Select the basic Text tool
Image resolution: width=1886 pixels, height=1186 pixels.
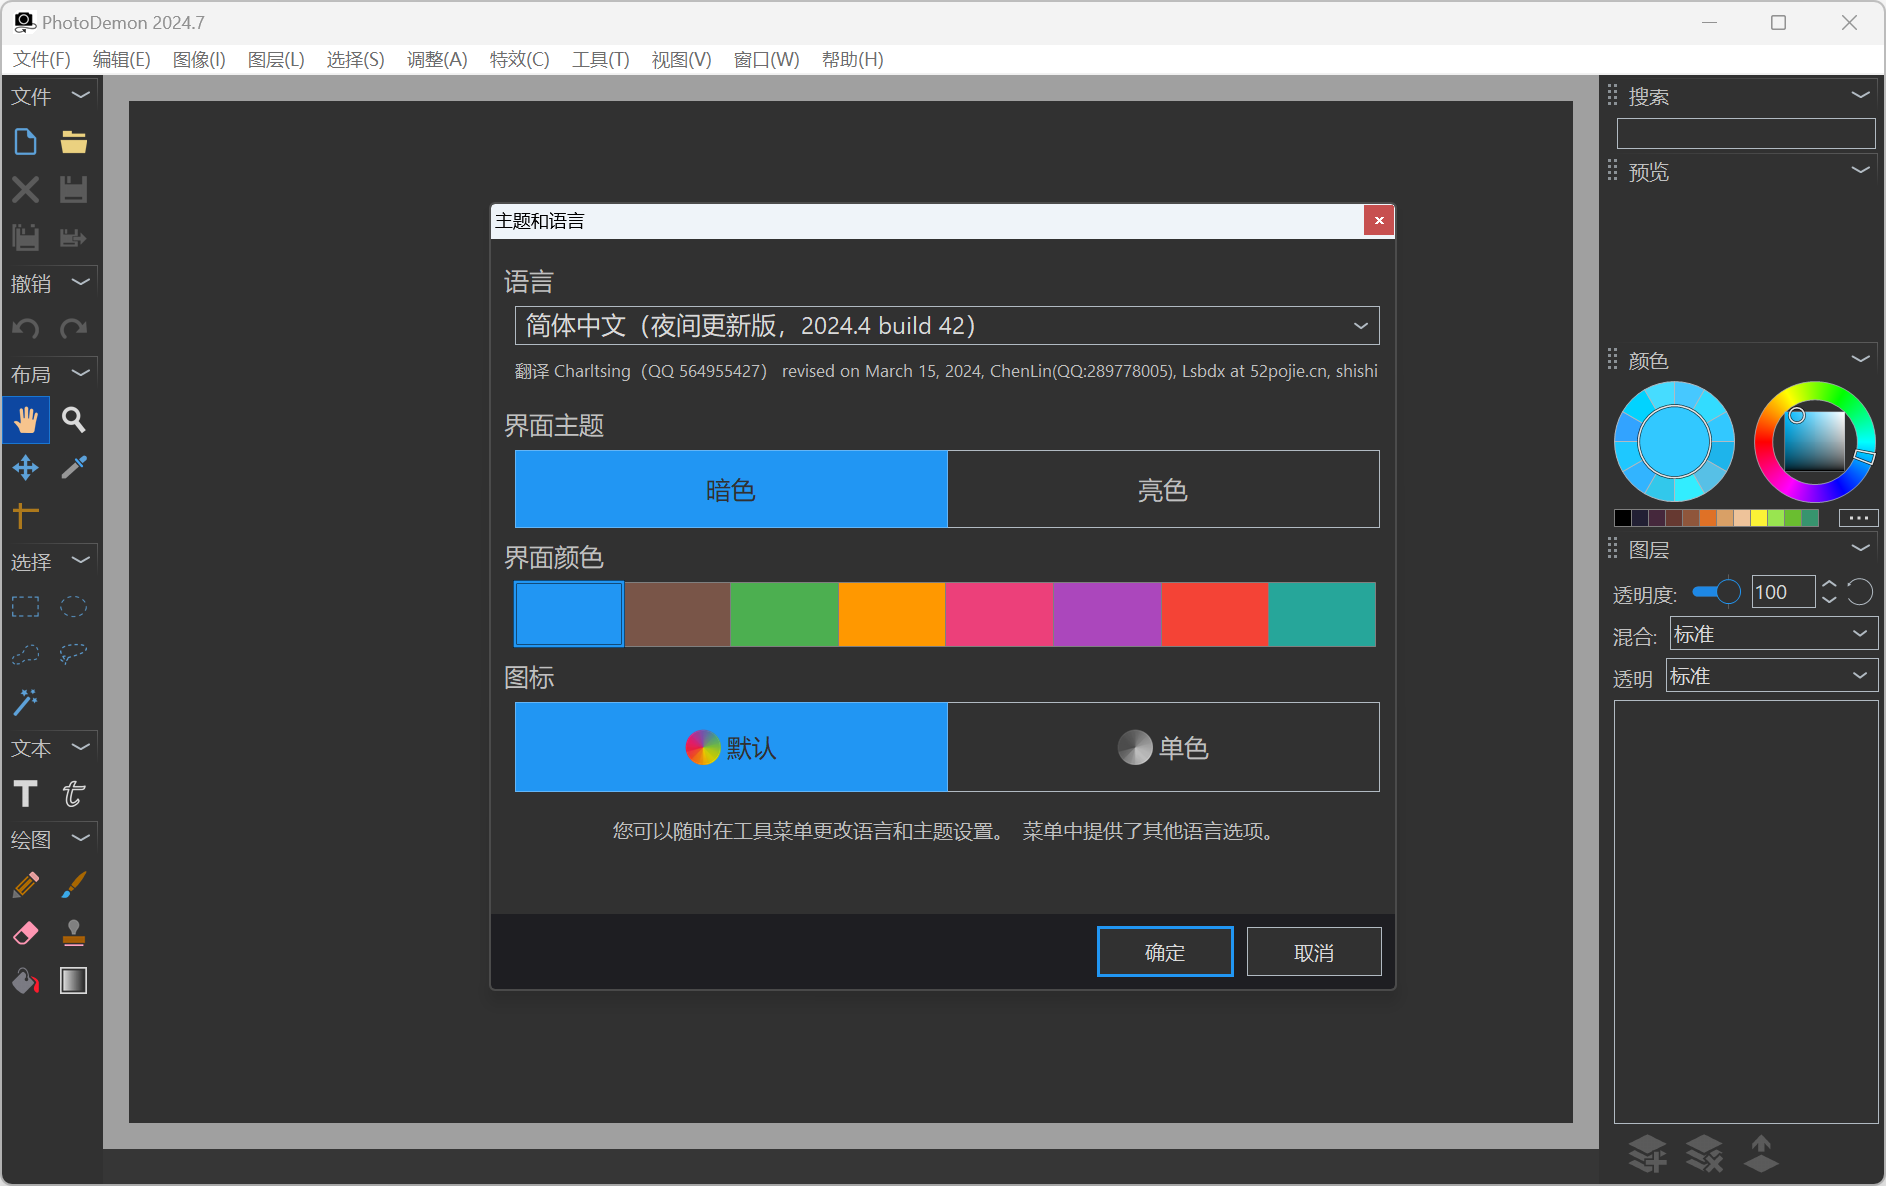coord(26,794)
